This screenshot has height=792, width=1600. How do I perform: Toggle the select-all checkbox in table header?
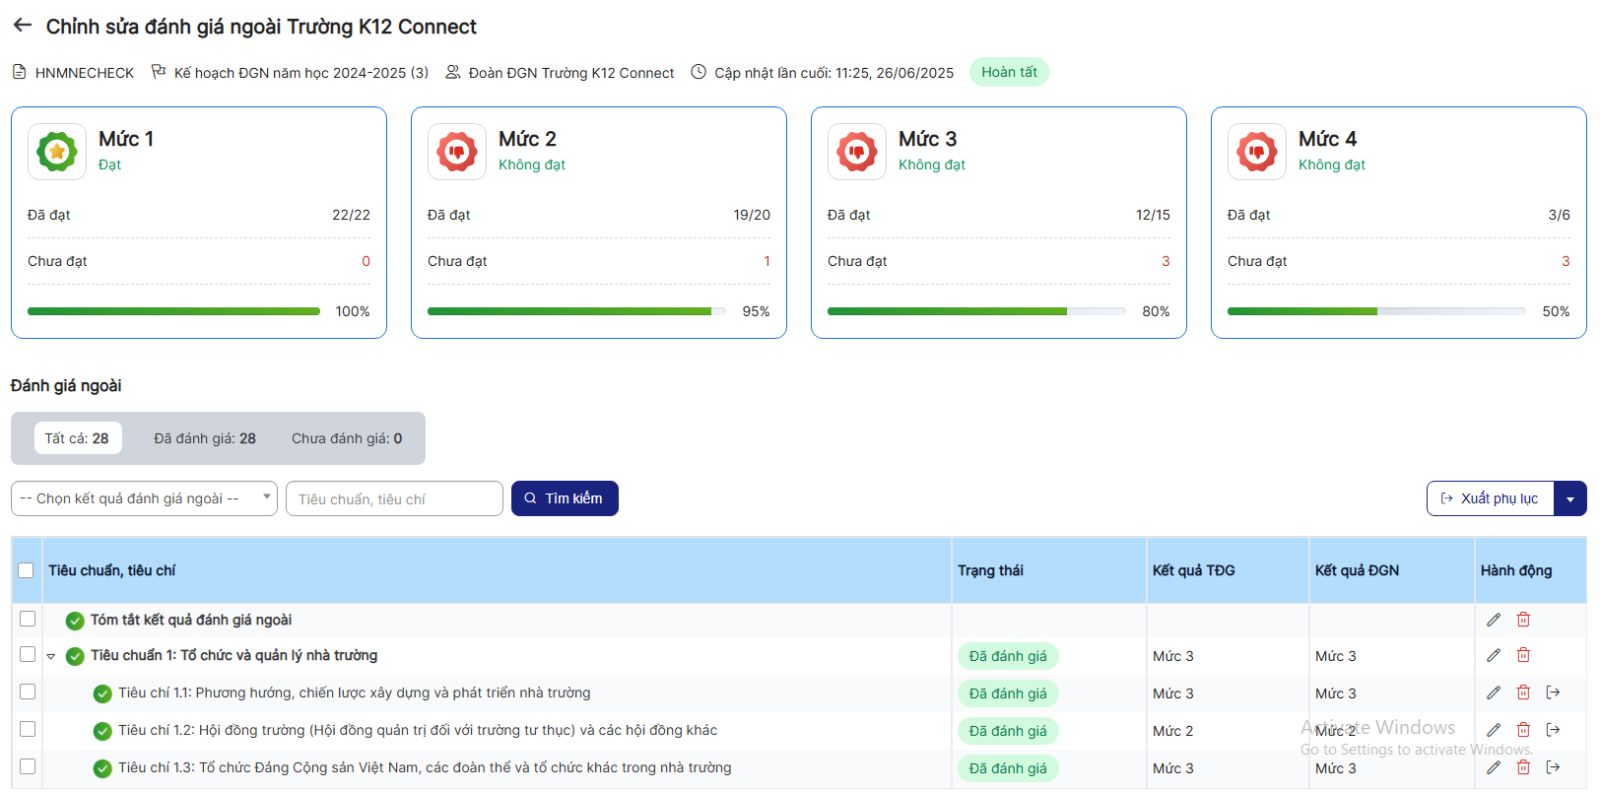coord(26,570)
